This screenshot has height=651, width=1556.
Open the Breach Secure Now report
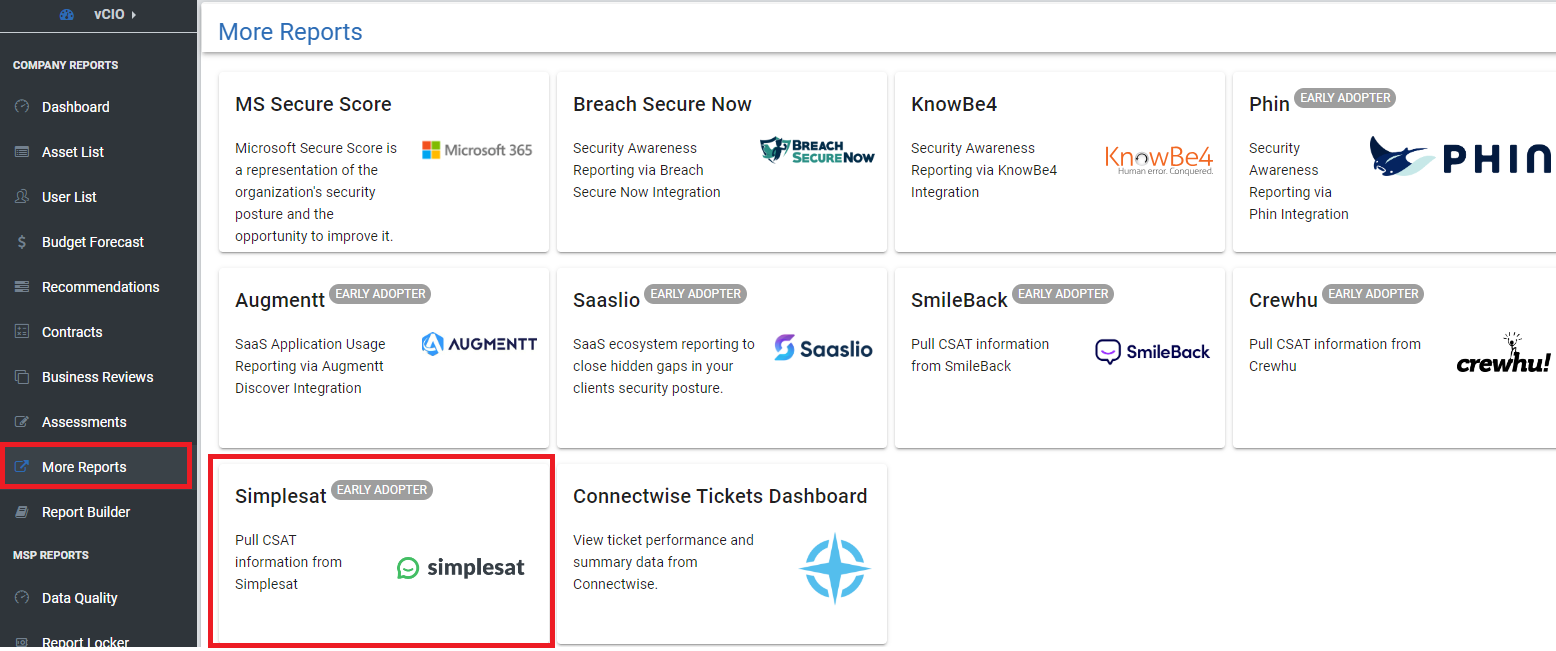[721, 160]
